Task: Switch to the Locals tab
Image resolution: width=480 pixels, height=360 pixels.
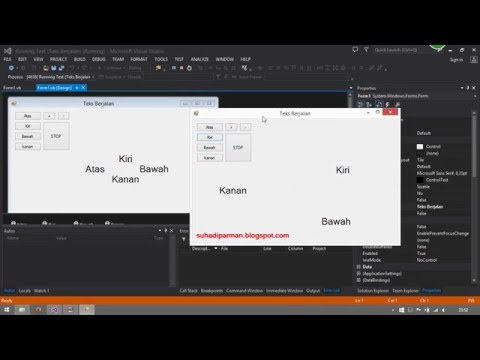Action: pos(24,291)
